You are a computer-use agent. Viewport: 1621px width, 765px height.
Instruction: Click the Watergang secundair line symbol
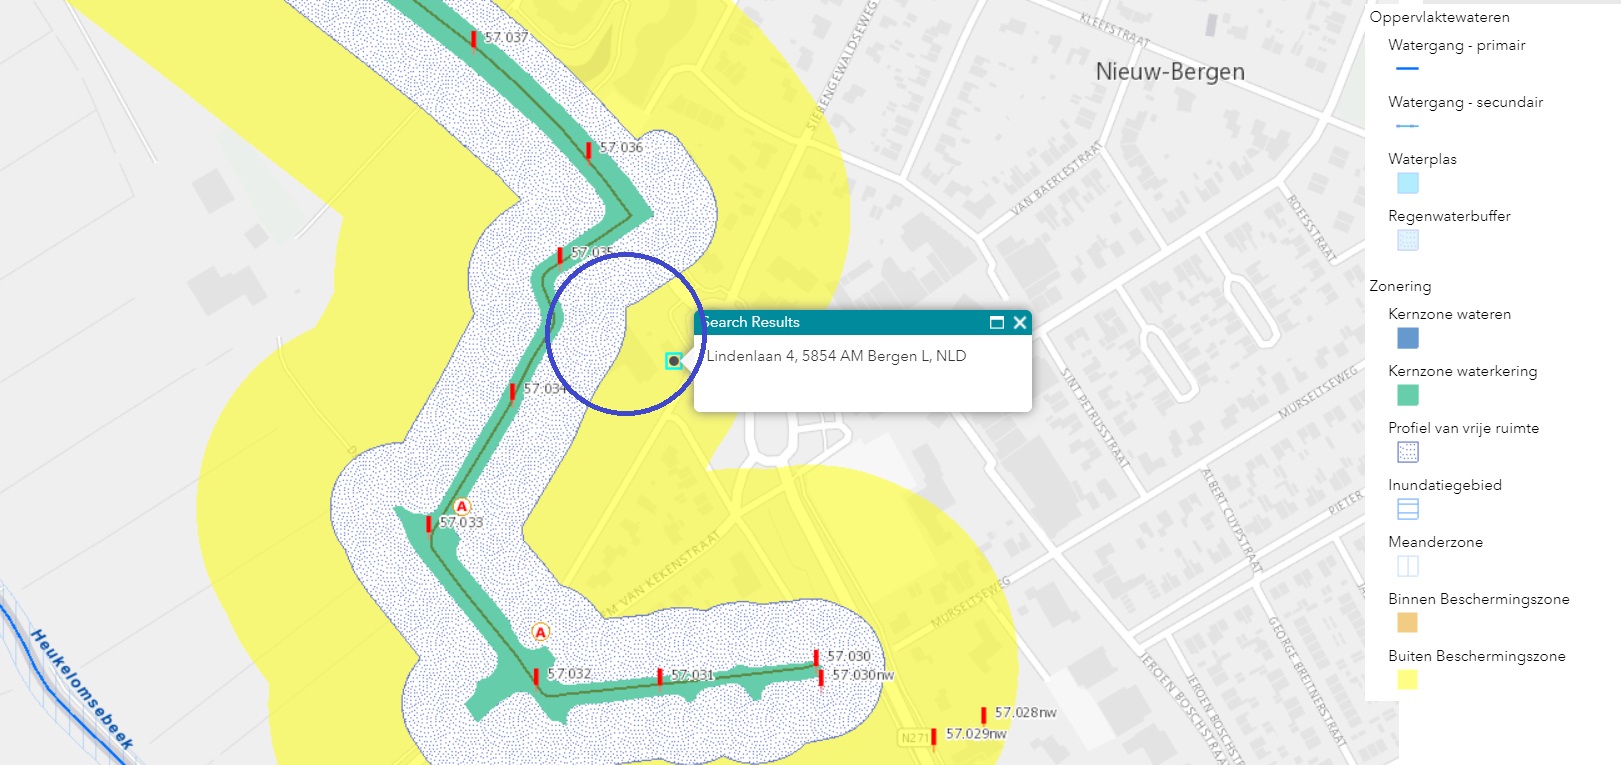click(x=1407, y=126)
